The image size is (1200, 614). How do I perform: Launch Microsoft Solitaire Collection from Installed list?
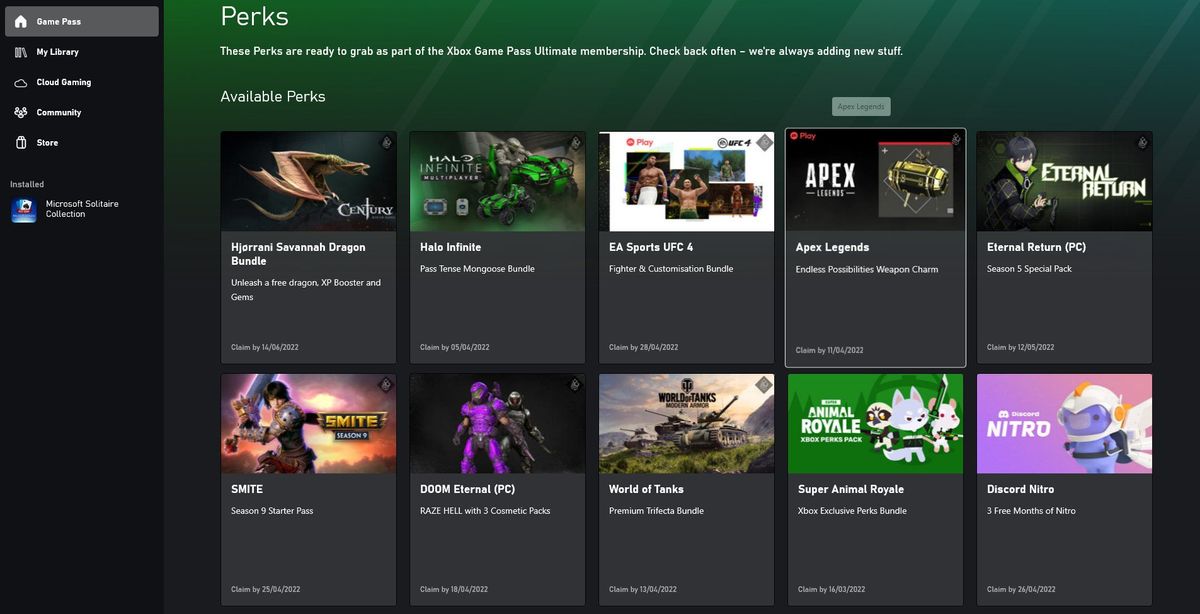click(x=81, y=209)
